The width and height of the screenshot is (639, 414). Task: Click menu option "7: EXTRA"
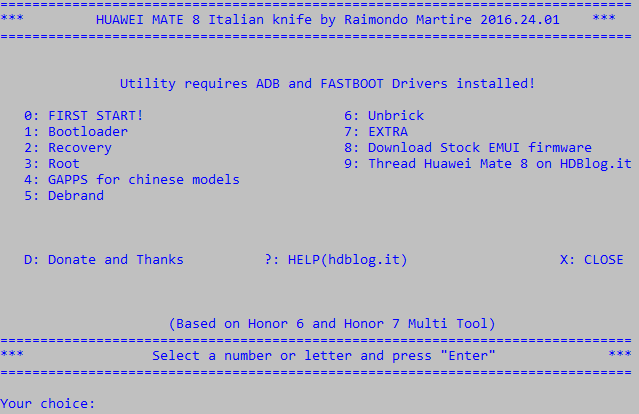[376, 131]
